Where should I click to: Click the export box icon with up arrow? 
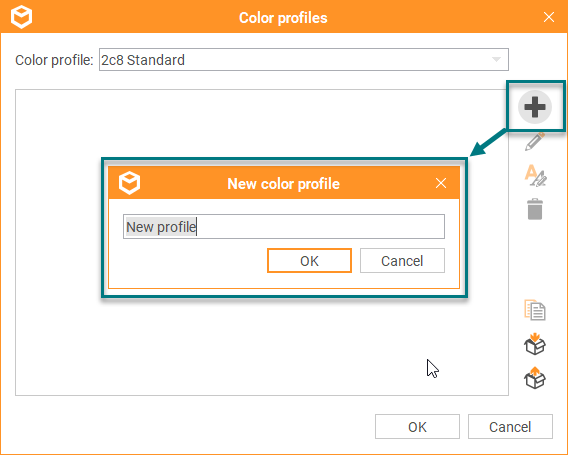(535, 377)
